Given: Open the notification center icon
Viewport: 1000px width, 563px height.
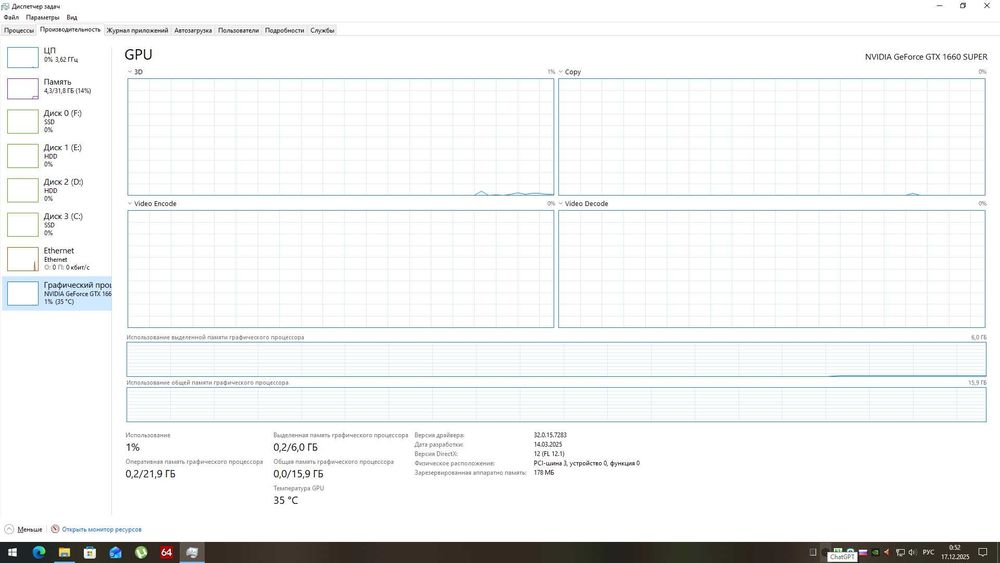Looking at the screenshot, I should pos(983,552).
